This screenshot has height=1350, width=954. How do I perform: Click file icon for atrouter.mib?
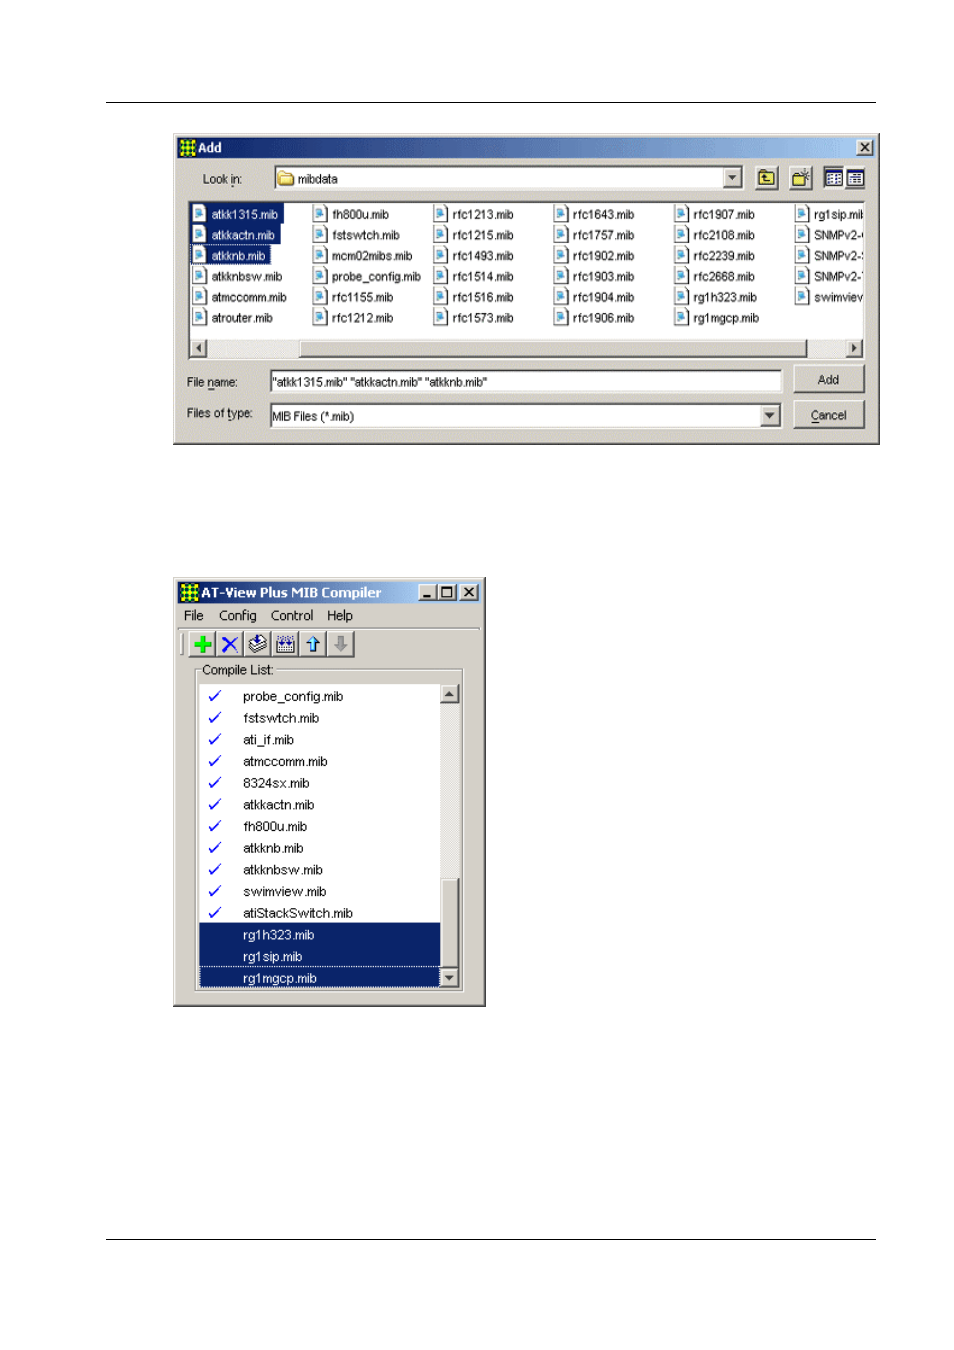click(199, 318)
